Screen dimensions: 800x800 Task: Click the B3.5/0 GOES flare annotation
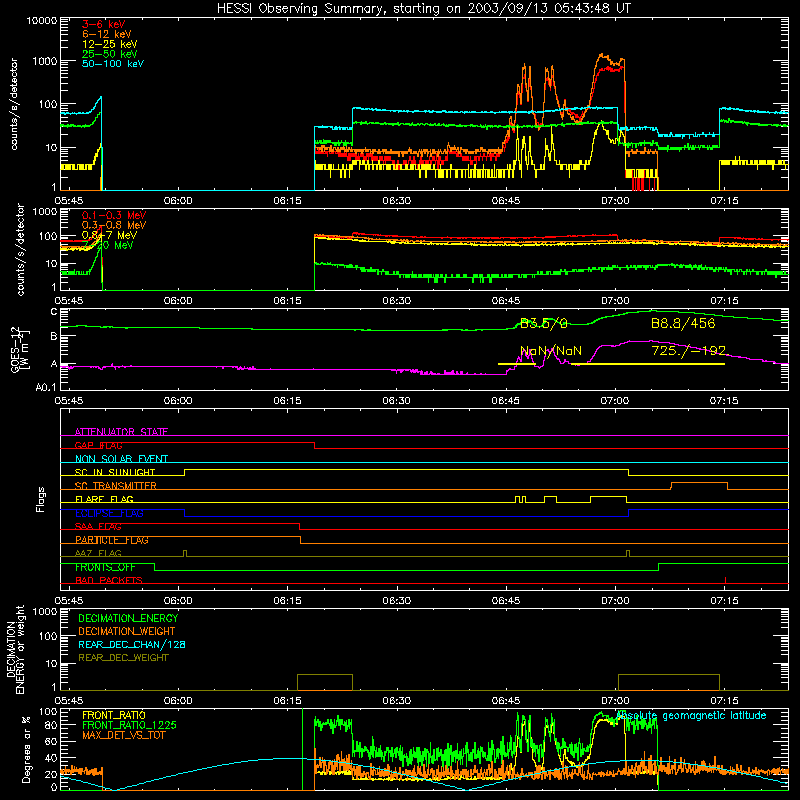click(543, 323)
